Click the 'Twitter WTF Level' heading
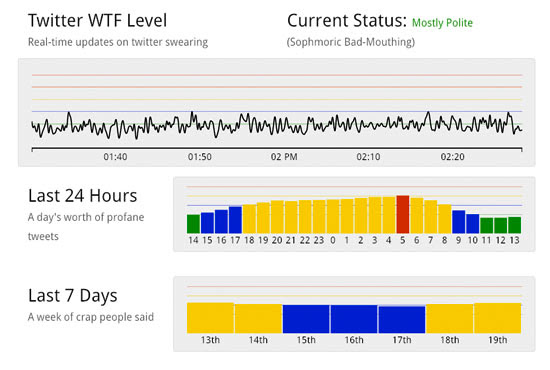Image resolution: width=550 pixels, height=370 pixels. 98,20
